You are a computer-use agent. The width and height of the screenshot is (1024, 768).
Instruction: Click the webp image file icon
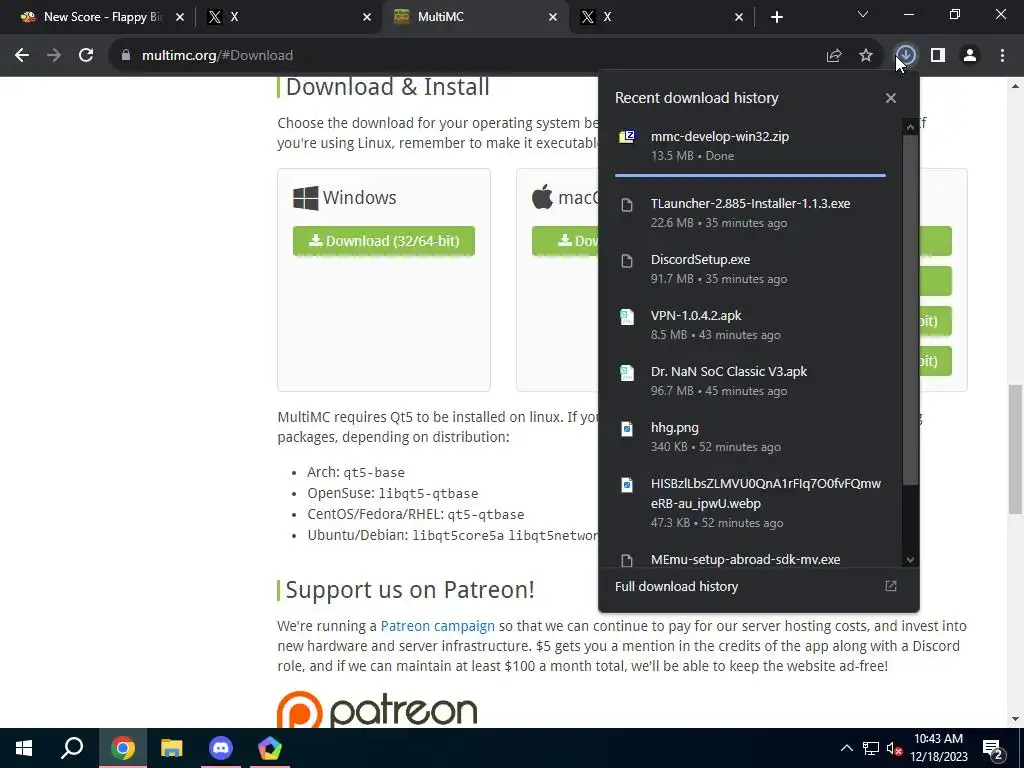coord(627,485)
